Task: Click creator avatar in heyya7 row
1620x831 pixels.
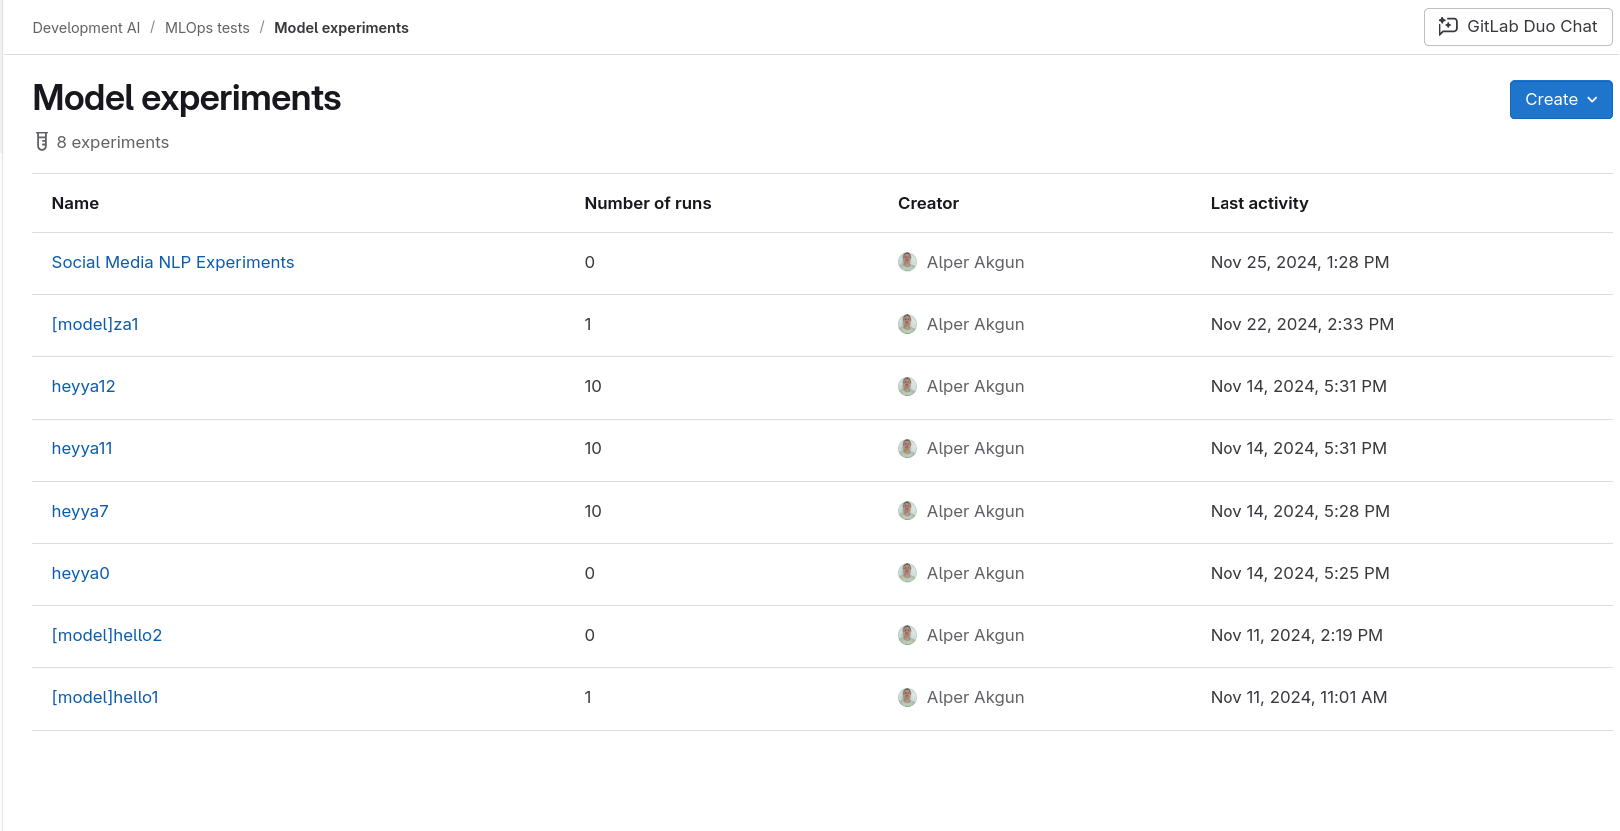Action: tap(907, 511)
